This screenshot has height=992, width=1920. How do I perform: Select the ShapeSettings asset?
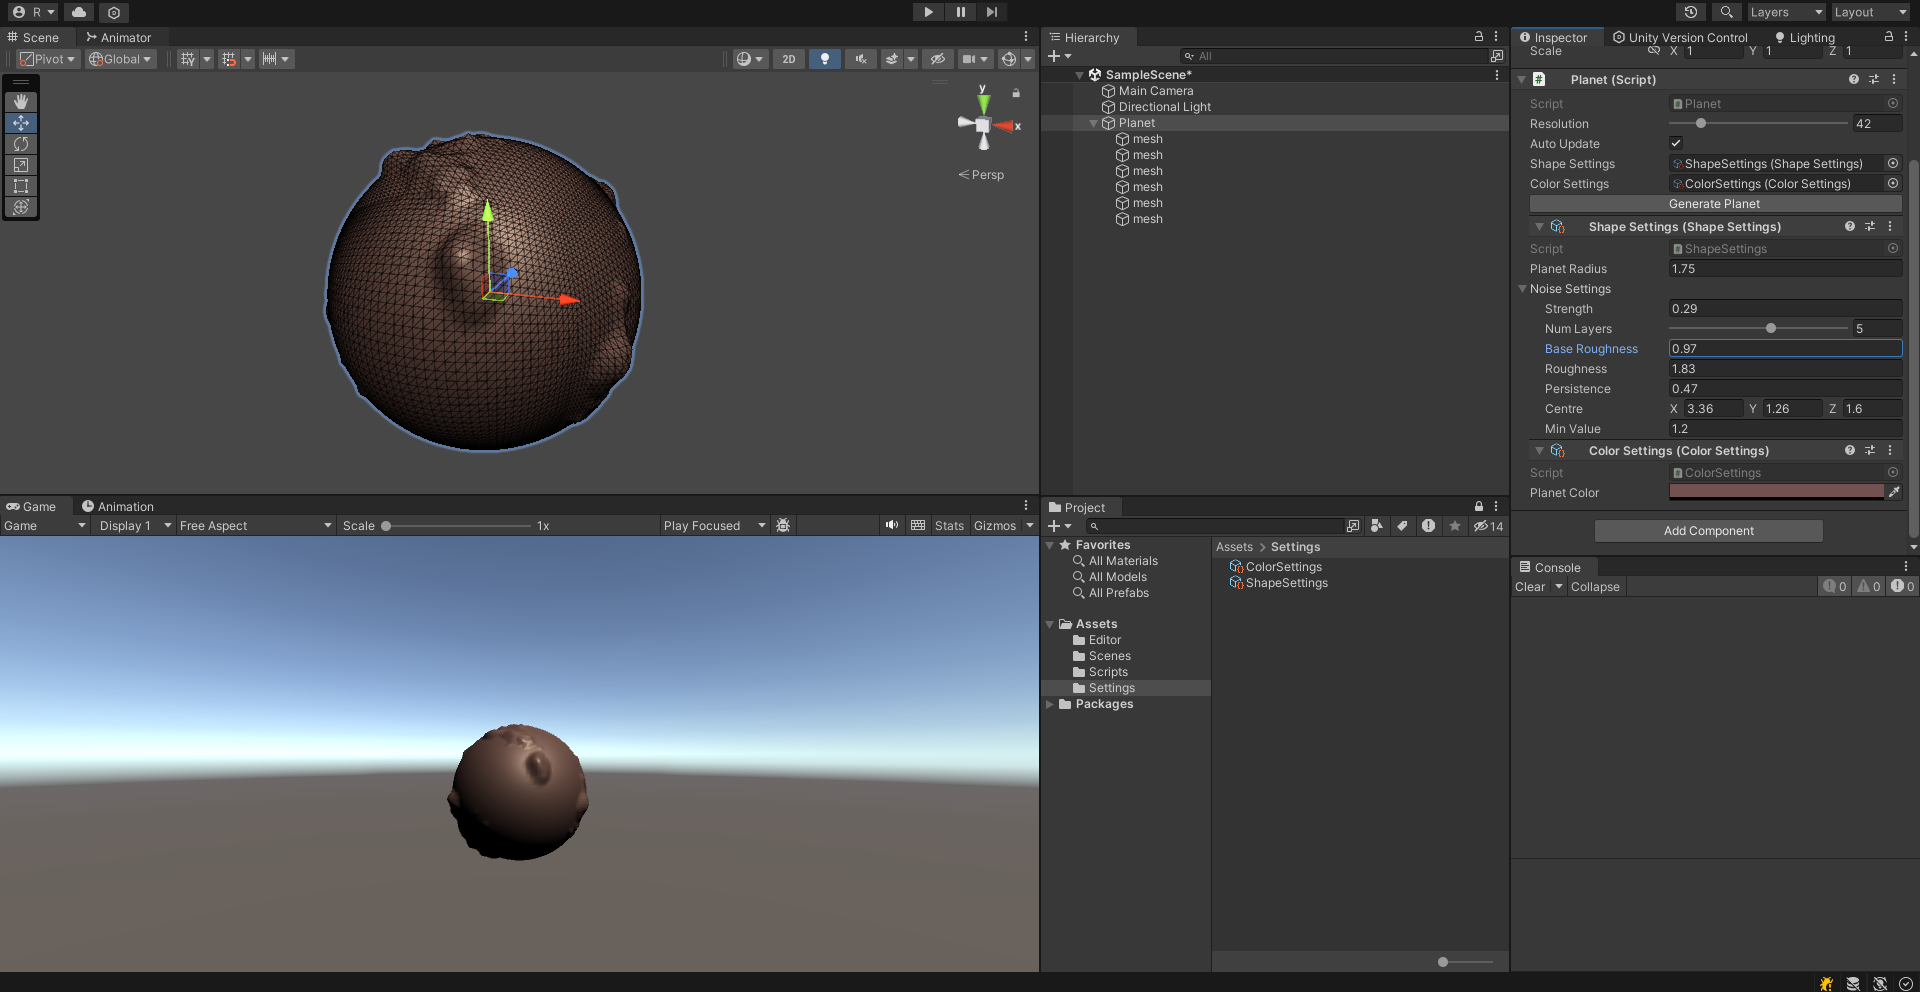point(1278,583)
